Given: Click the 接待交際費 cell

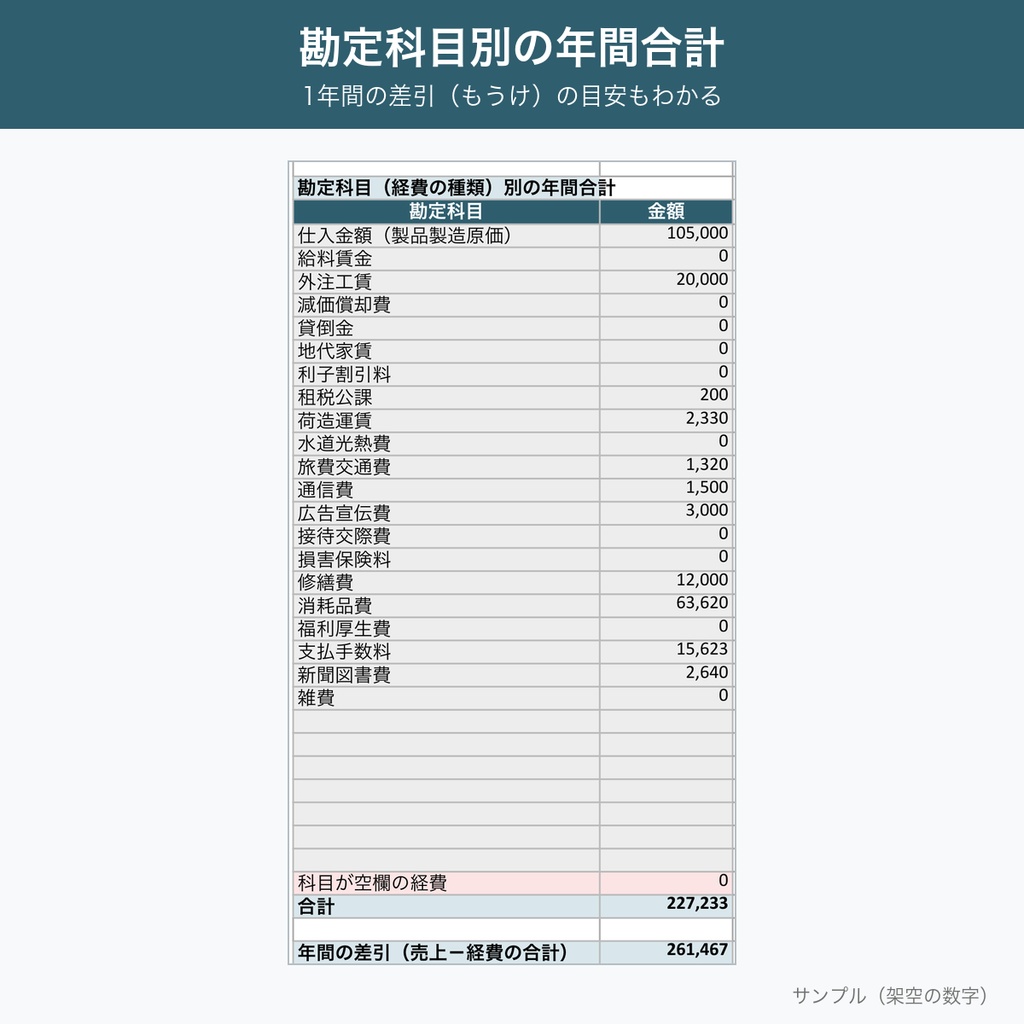Looking at the screenshot, I should [x=446, y=537].
